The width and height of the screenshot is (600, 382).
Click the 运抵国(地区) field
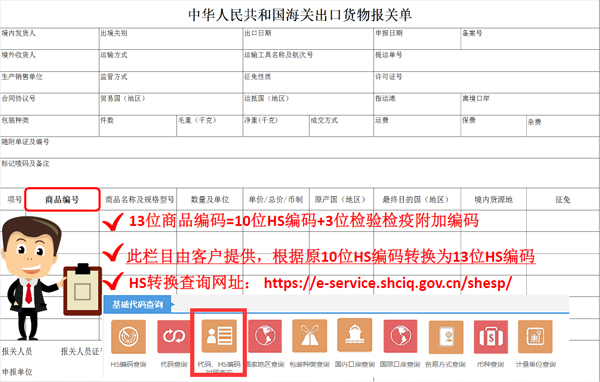tap(308, 104)
